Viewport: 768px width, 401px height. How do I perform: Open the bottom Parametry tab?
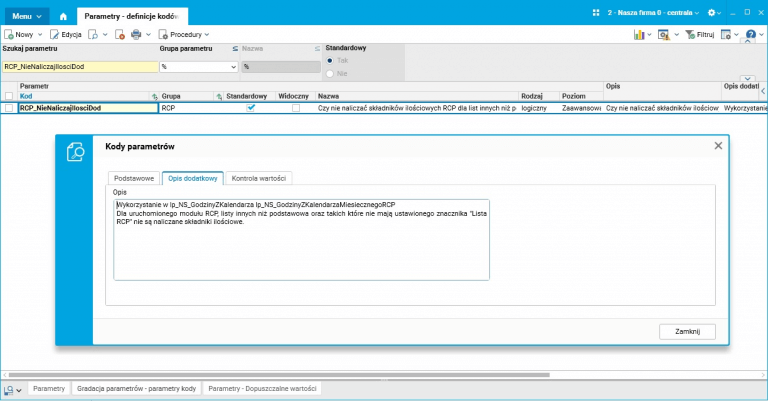48,388
